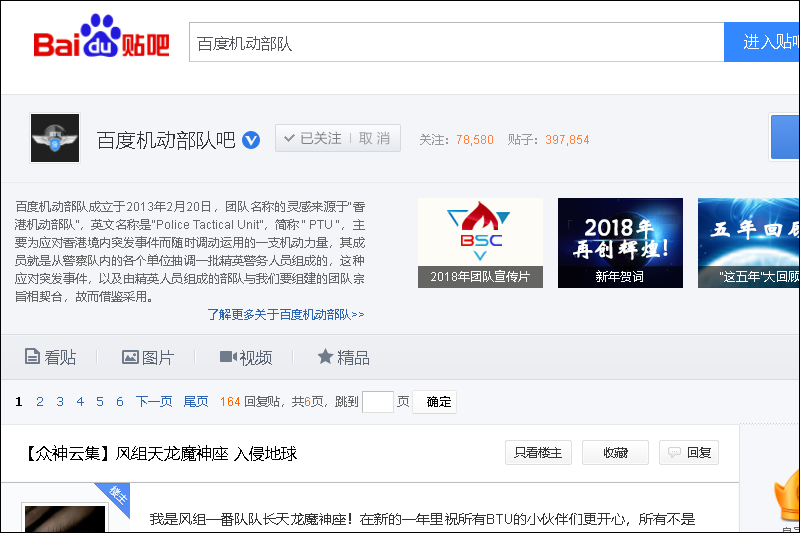Open the 百度机动部队吧 forum avatar image
Image resolution: width=800 pixels, height=533 pixels.
click(55, 138)
